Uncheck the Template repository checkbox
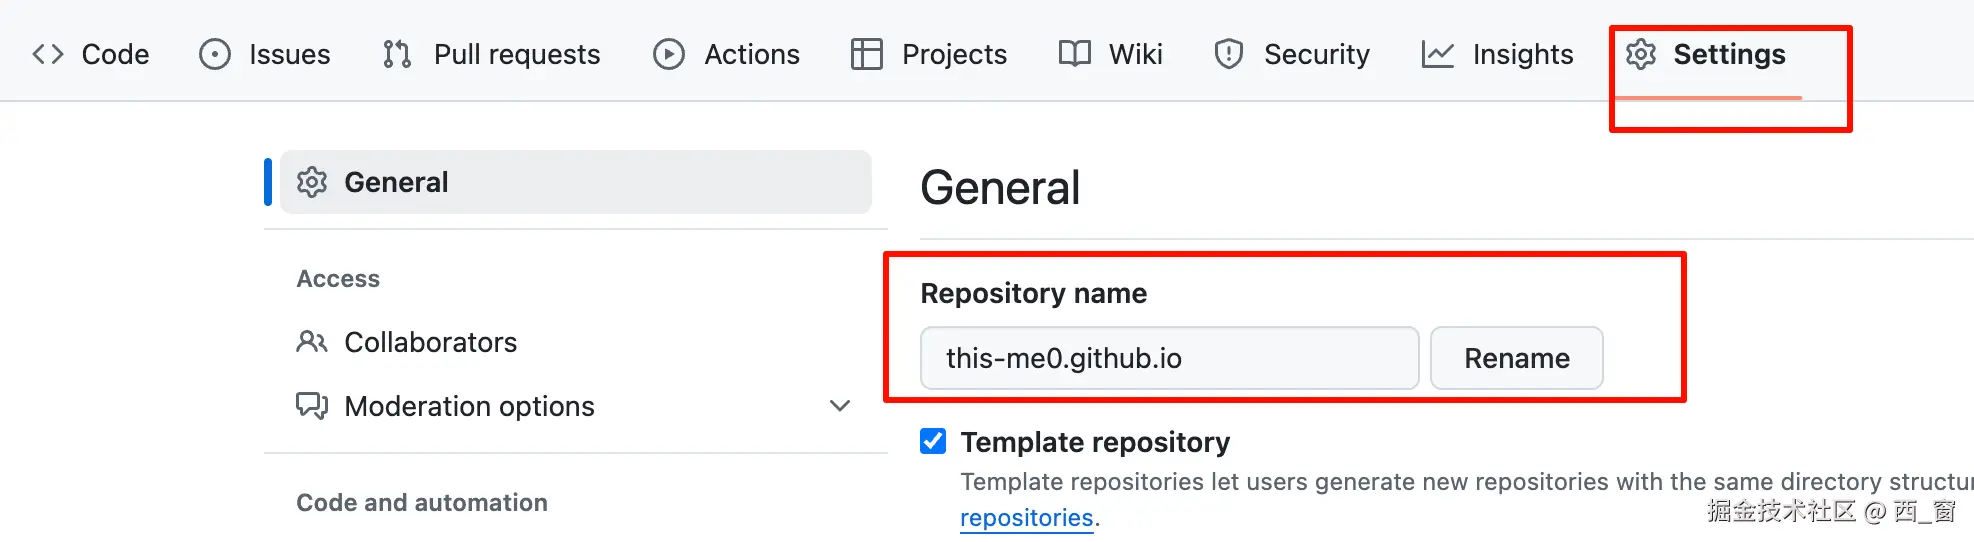Image resolution: width=1974 pixels, height=542 pixels. tap(933, 441)
